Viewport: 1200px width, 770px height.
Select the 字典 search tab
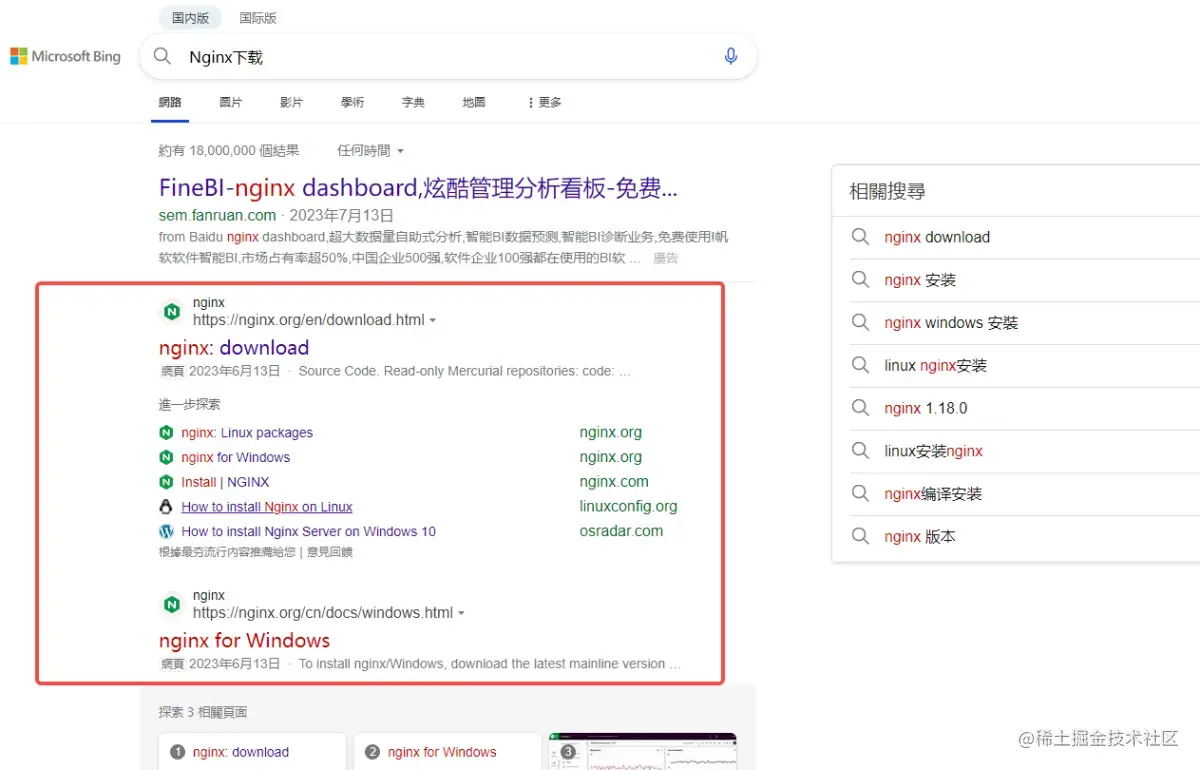413,103
